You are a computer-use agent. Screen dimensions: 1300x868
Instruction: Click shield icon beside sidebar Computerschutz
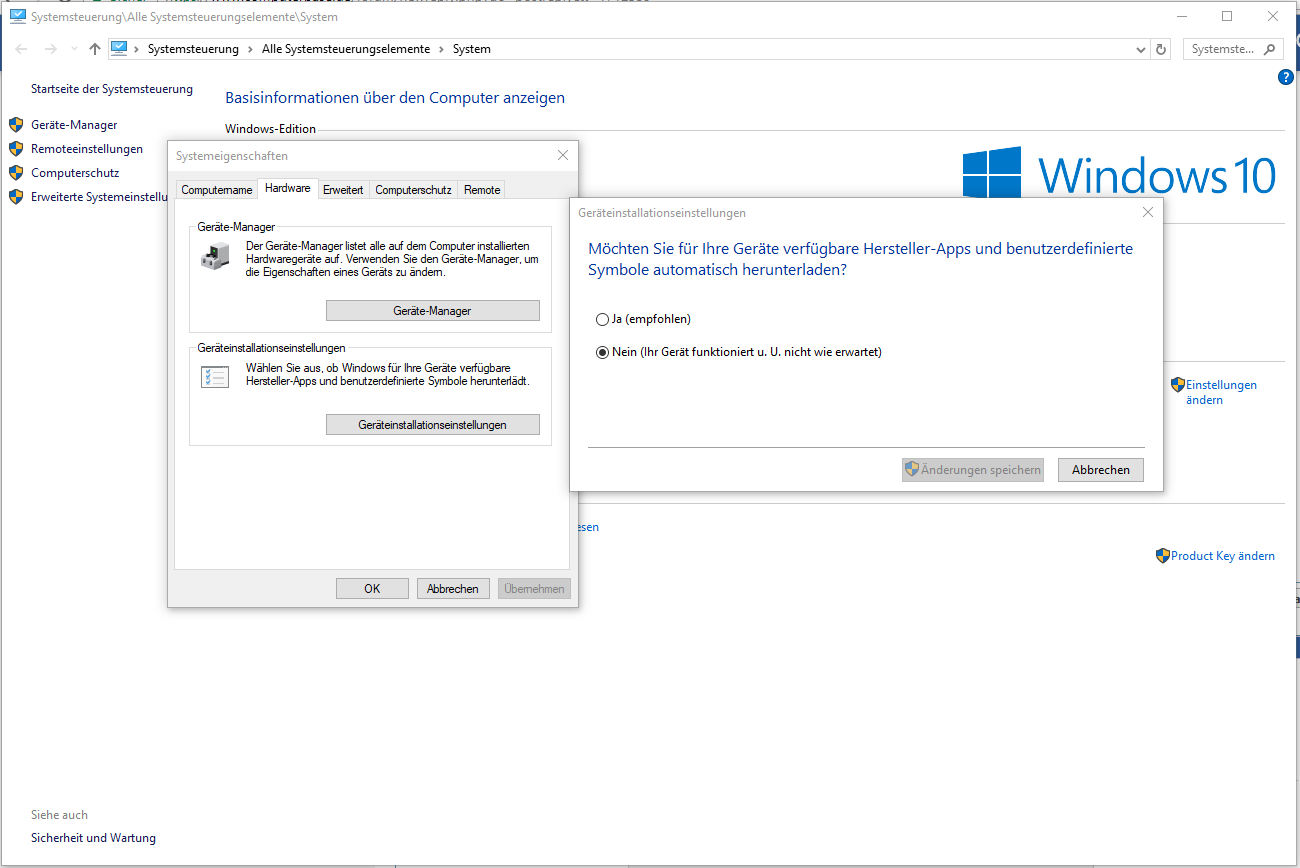coord(16,173)
